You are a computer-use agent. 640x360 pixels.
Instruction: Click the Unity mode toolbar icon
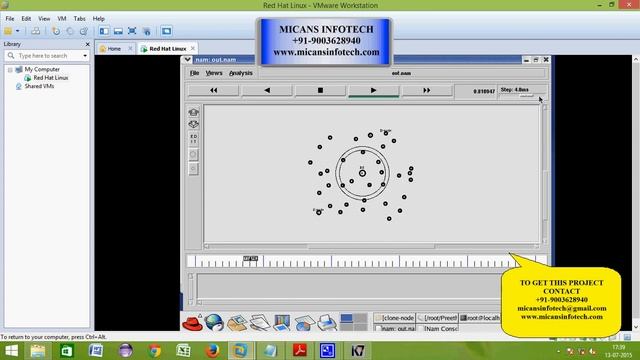147,31
